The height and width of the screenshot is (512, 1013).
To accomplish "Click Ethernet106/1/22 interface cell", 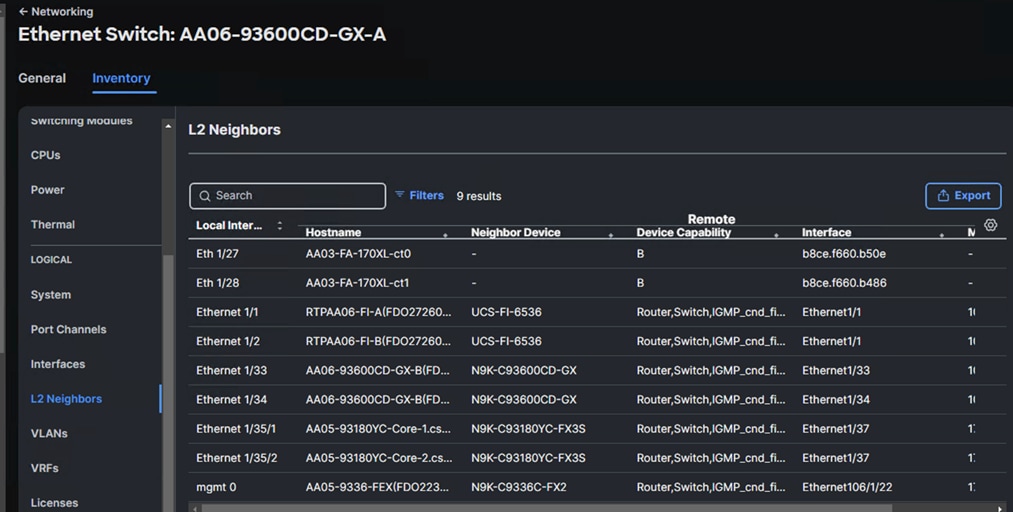I will pos(847,487).
